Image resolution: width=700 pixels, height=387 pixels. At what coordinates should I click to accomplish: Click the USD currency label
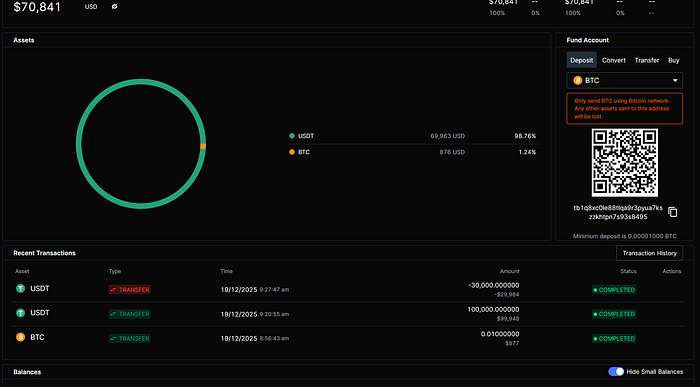pyautogui.click(x=91, y=7)
